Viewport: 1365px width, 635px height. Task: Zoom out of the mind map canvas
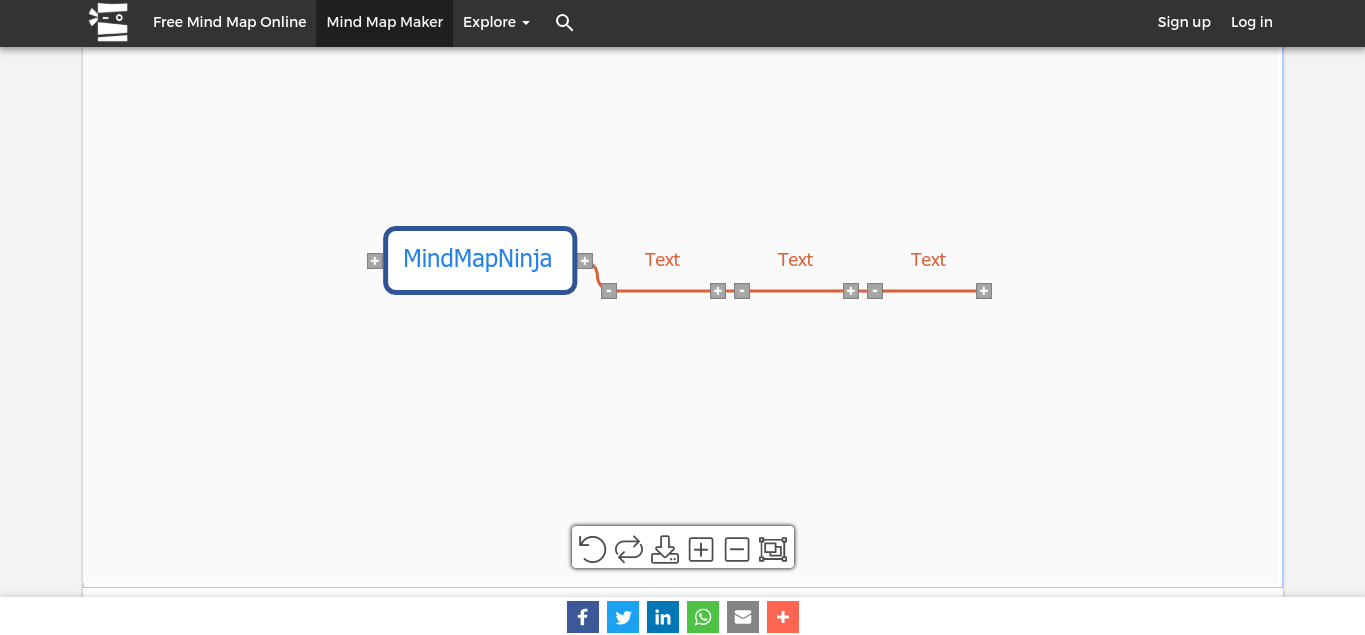click(x=737, y=549)
